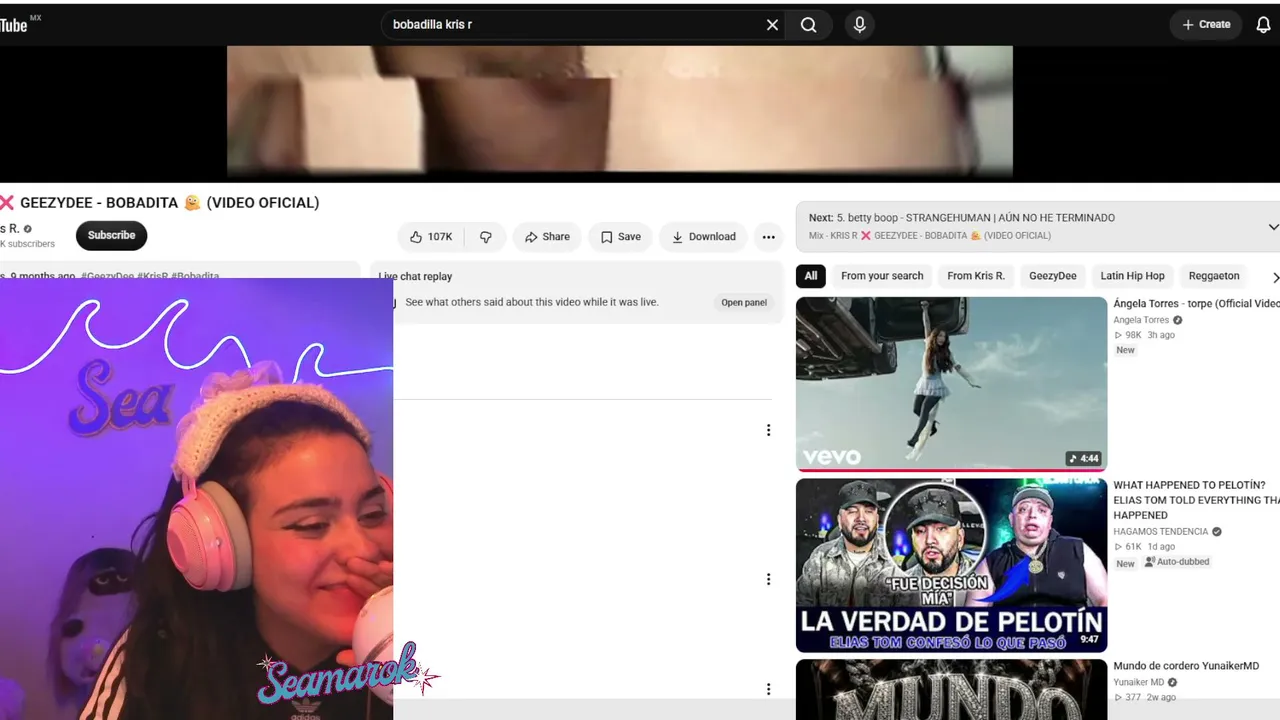Expand the 'Next: 5. betty boop' mix queue
The width and height of the screenshot is (1280, 720).
tap(1272, 227)
